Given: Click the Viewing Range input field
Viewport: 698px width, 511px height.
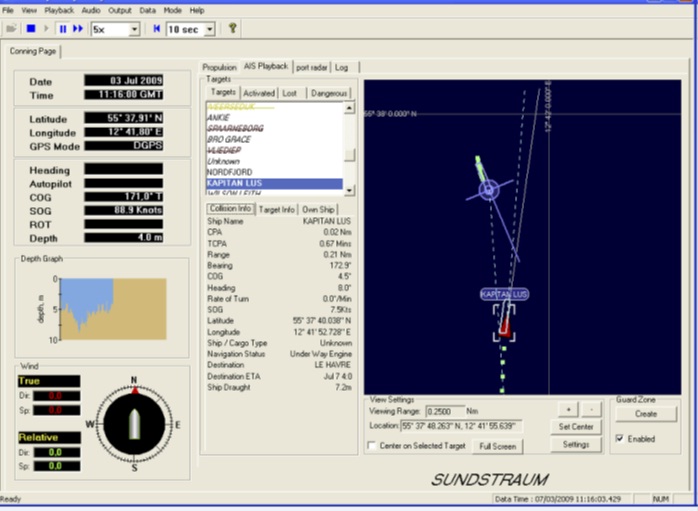Looking at the screenshot, I should (444, 411).
